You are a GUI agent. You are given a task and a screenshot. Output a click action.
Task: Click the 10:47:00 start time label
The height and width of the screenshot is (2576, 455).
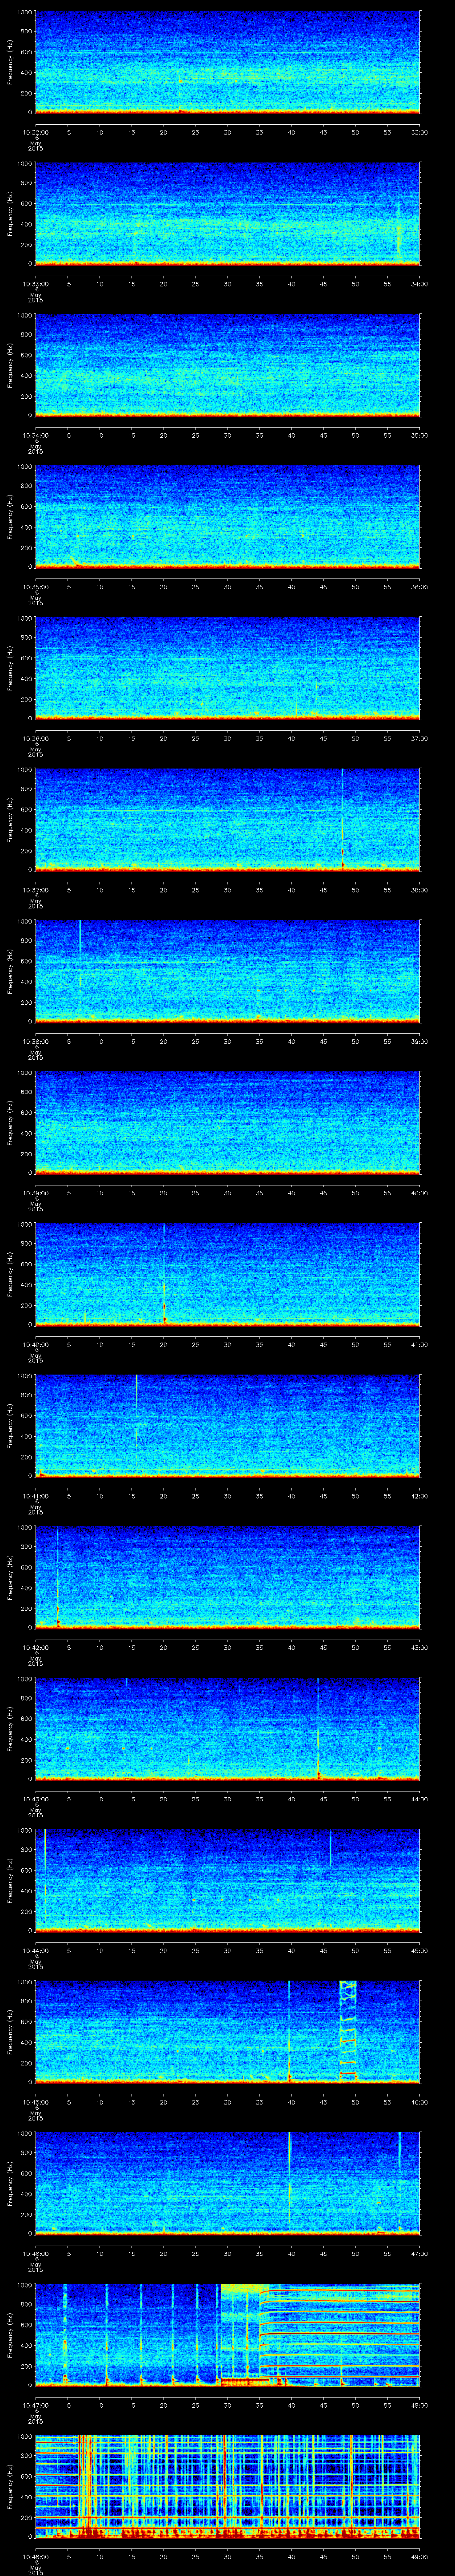(x=35, y=2405)
